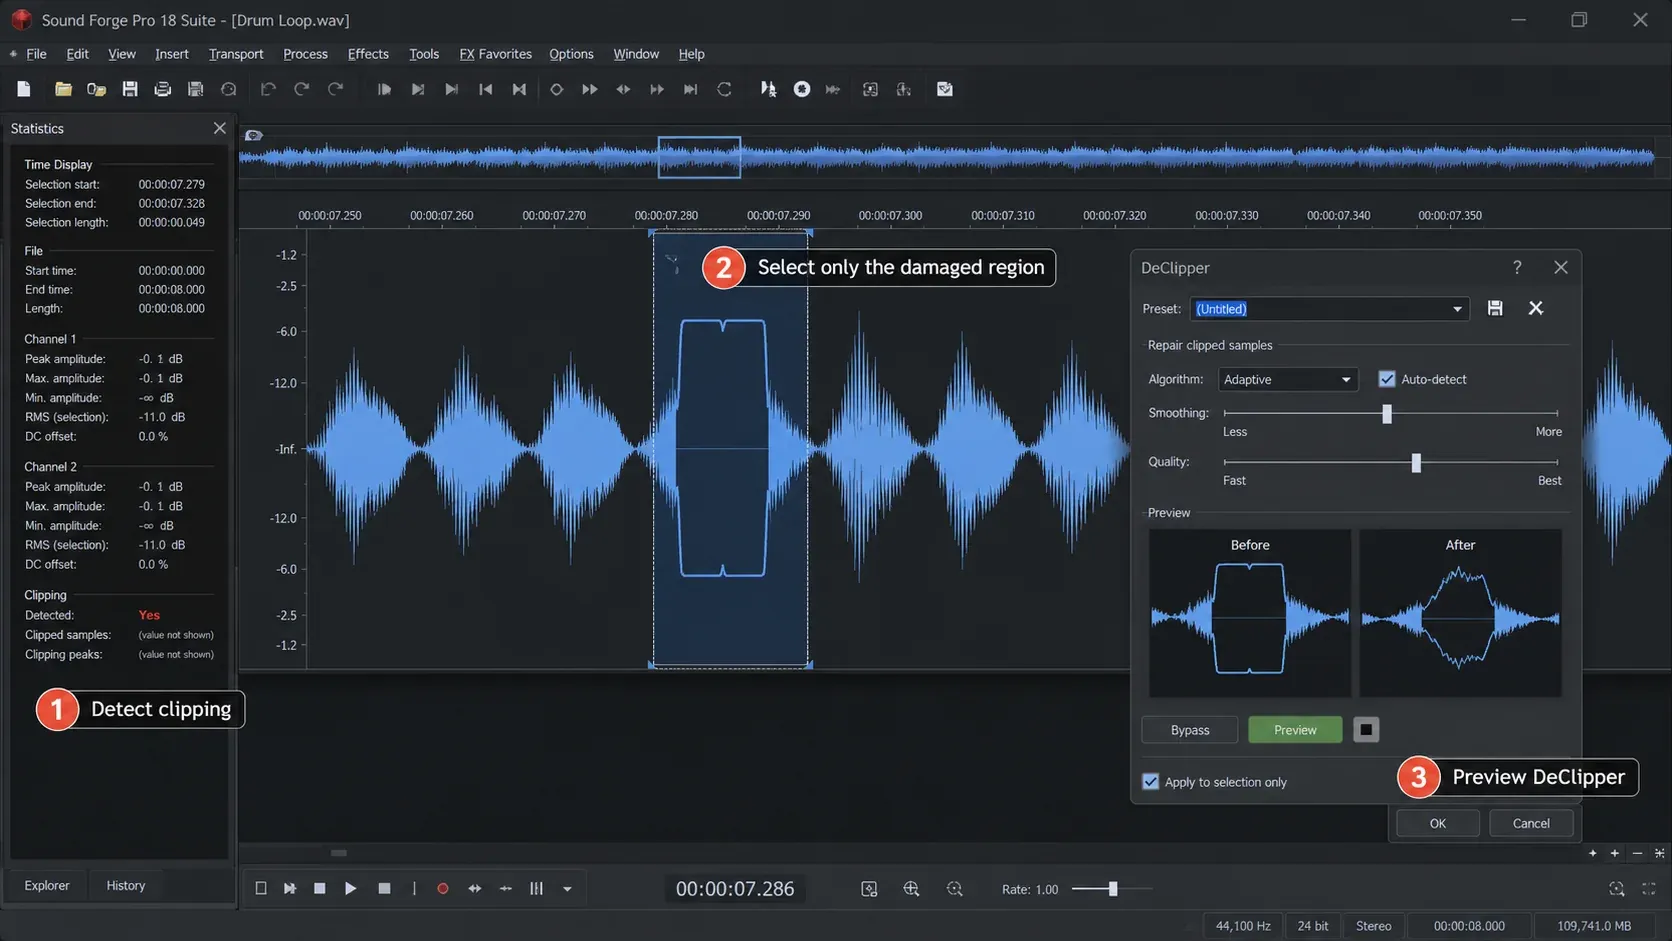Click the zoom out magnifier icon in transport bar
Screen dimensions: 1672x941
(x=955, y=889)
